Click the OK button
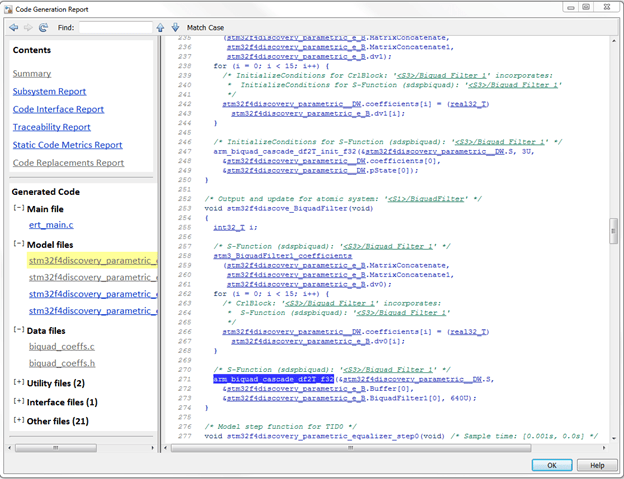The height and width of the screenshot is (479, 624). [552, 465]
